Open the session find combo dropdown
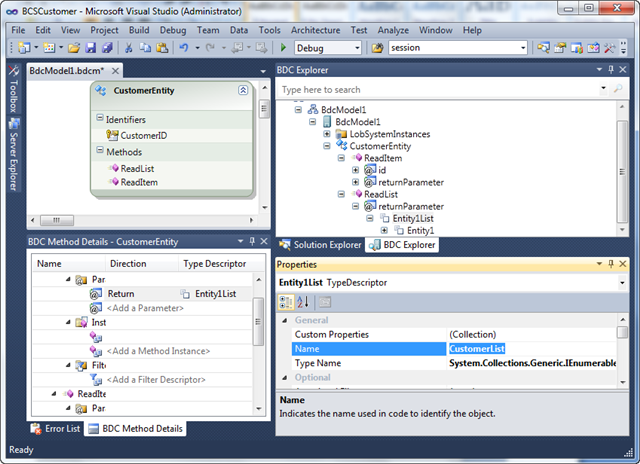 tap(523, 48)
